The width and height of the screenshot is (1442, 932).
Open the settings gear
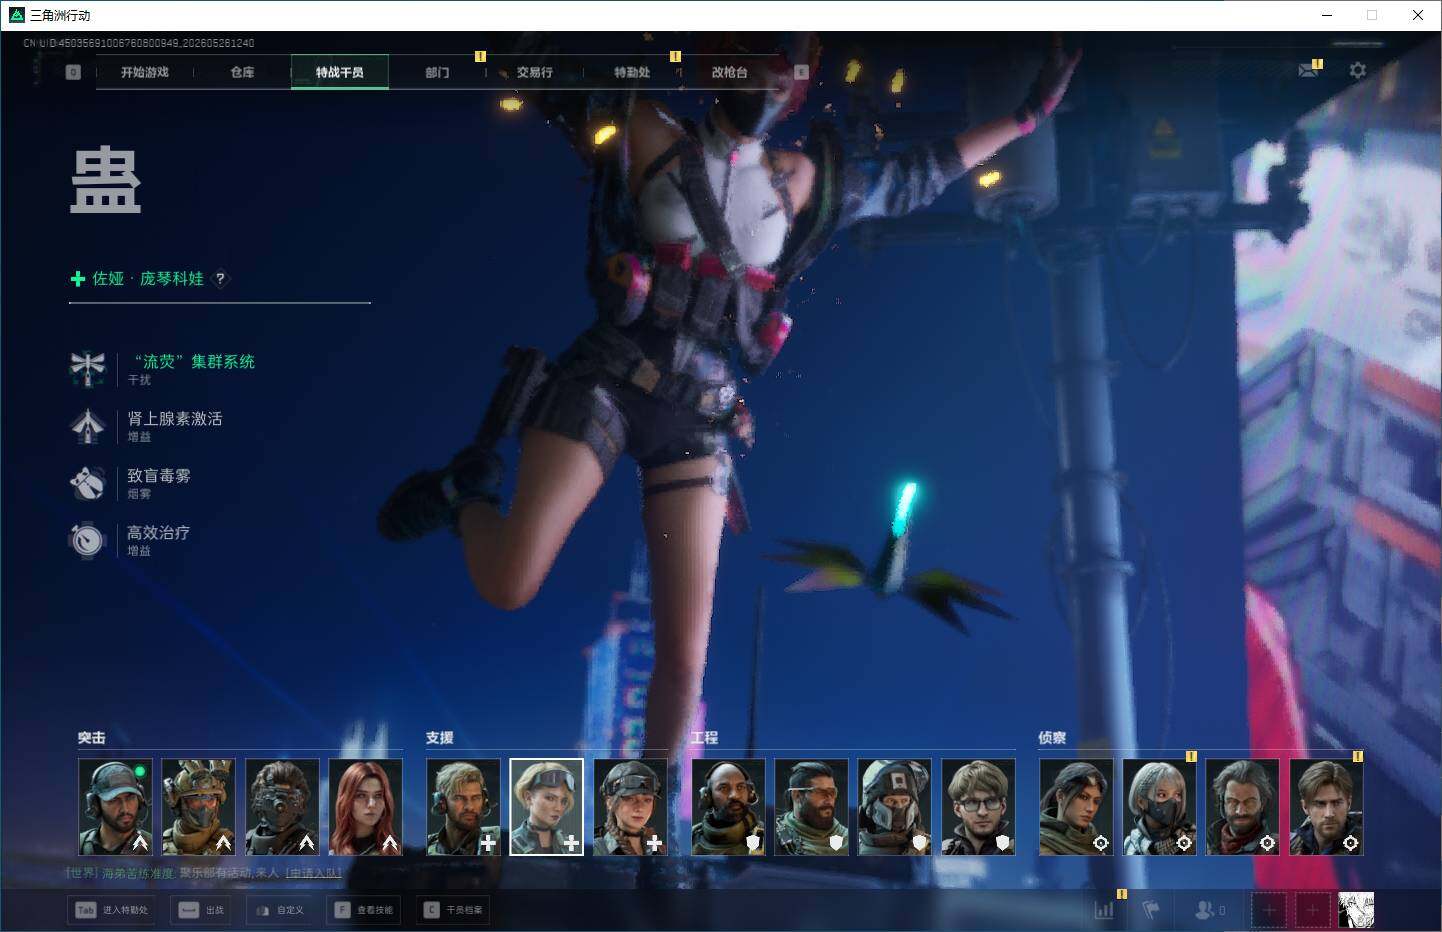[x=1357, y=70]
